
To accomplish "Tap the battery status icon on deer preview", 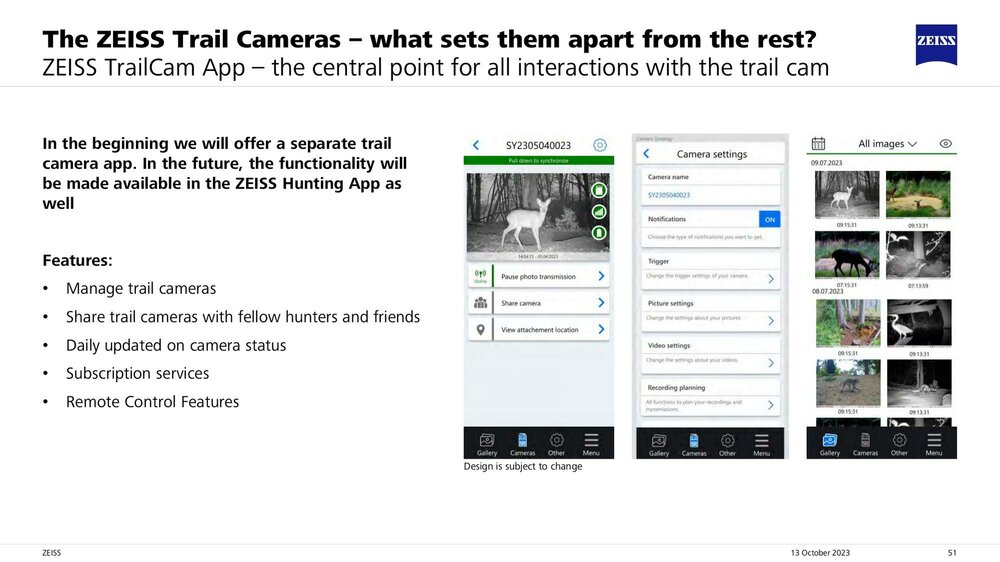I will tap(599, 233).
